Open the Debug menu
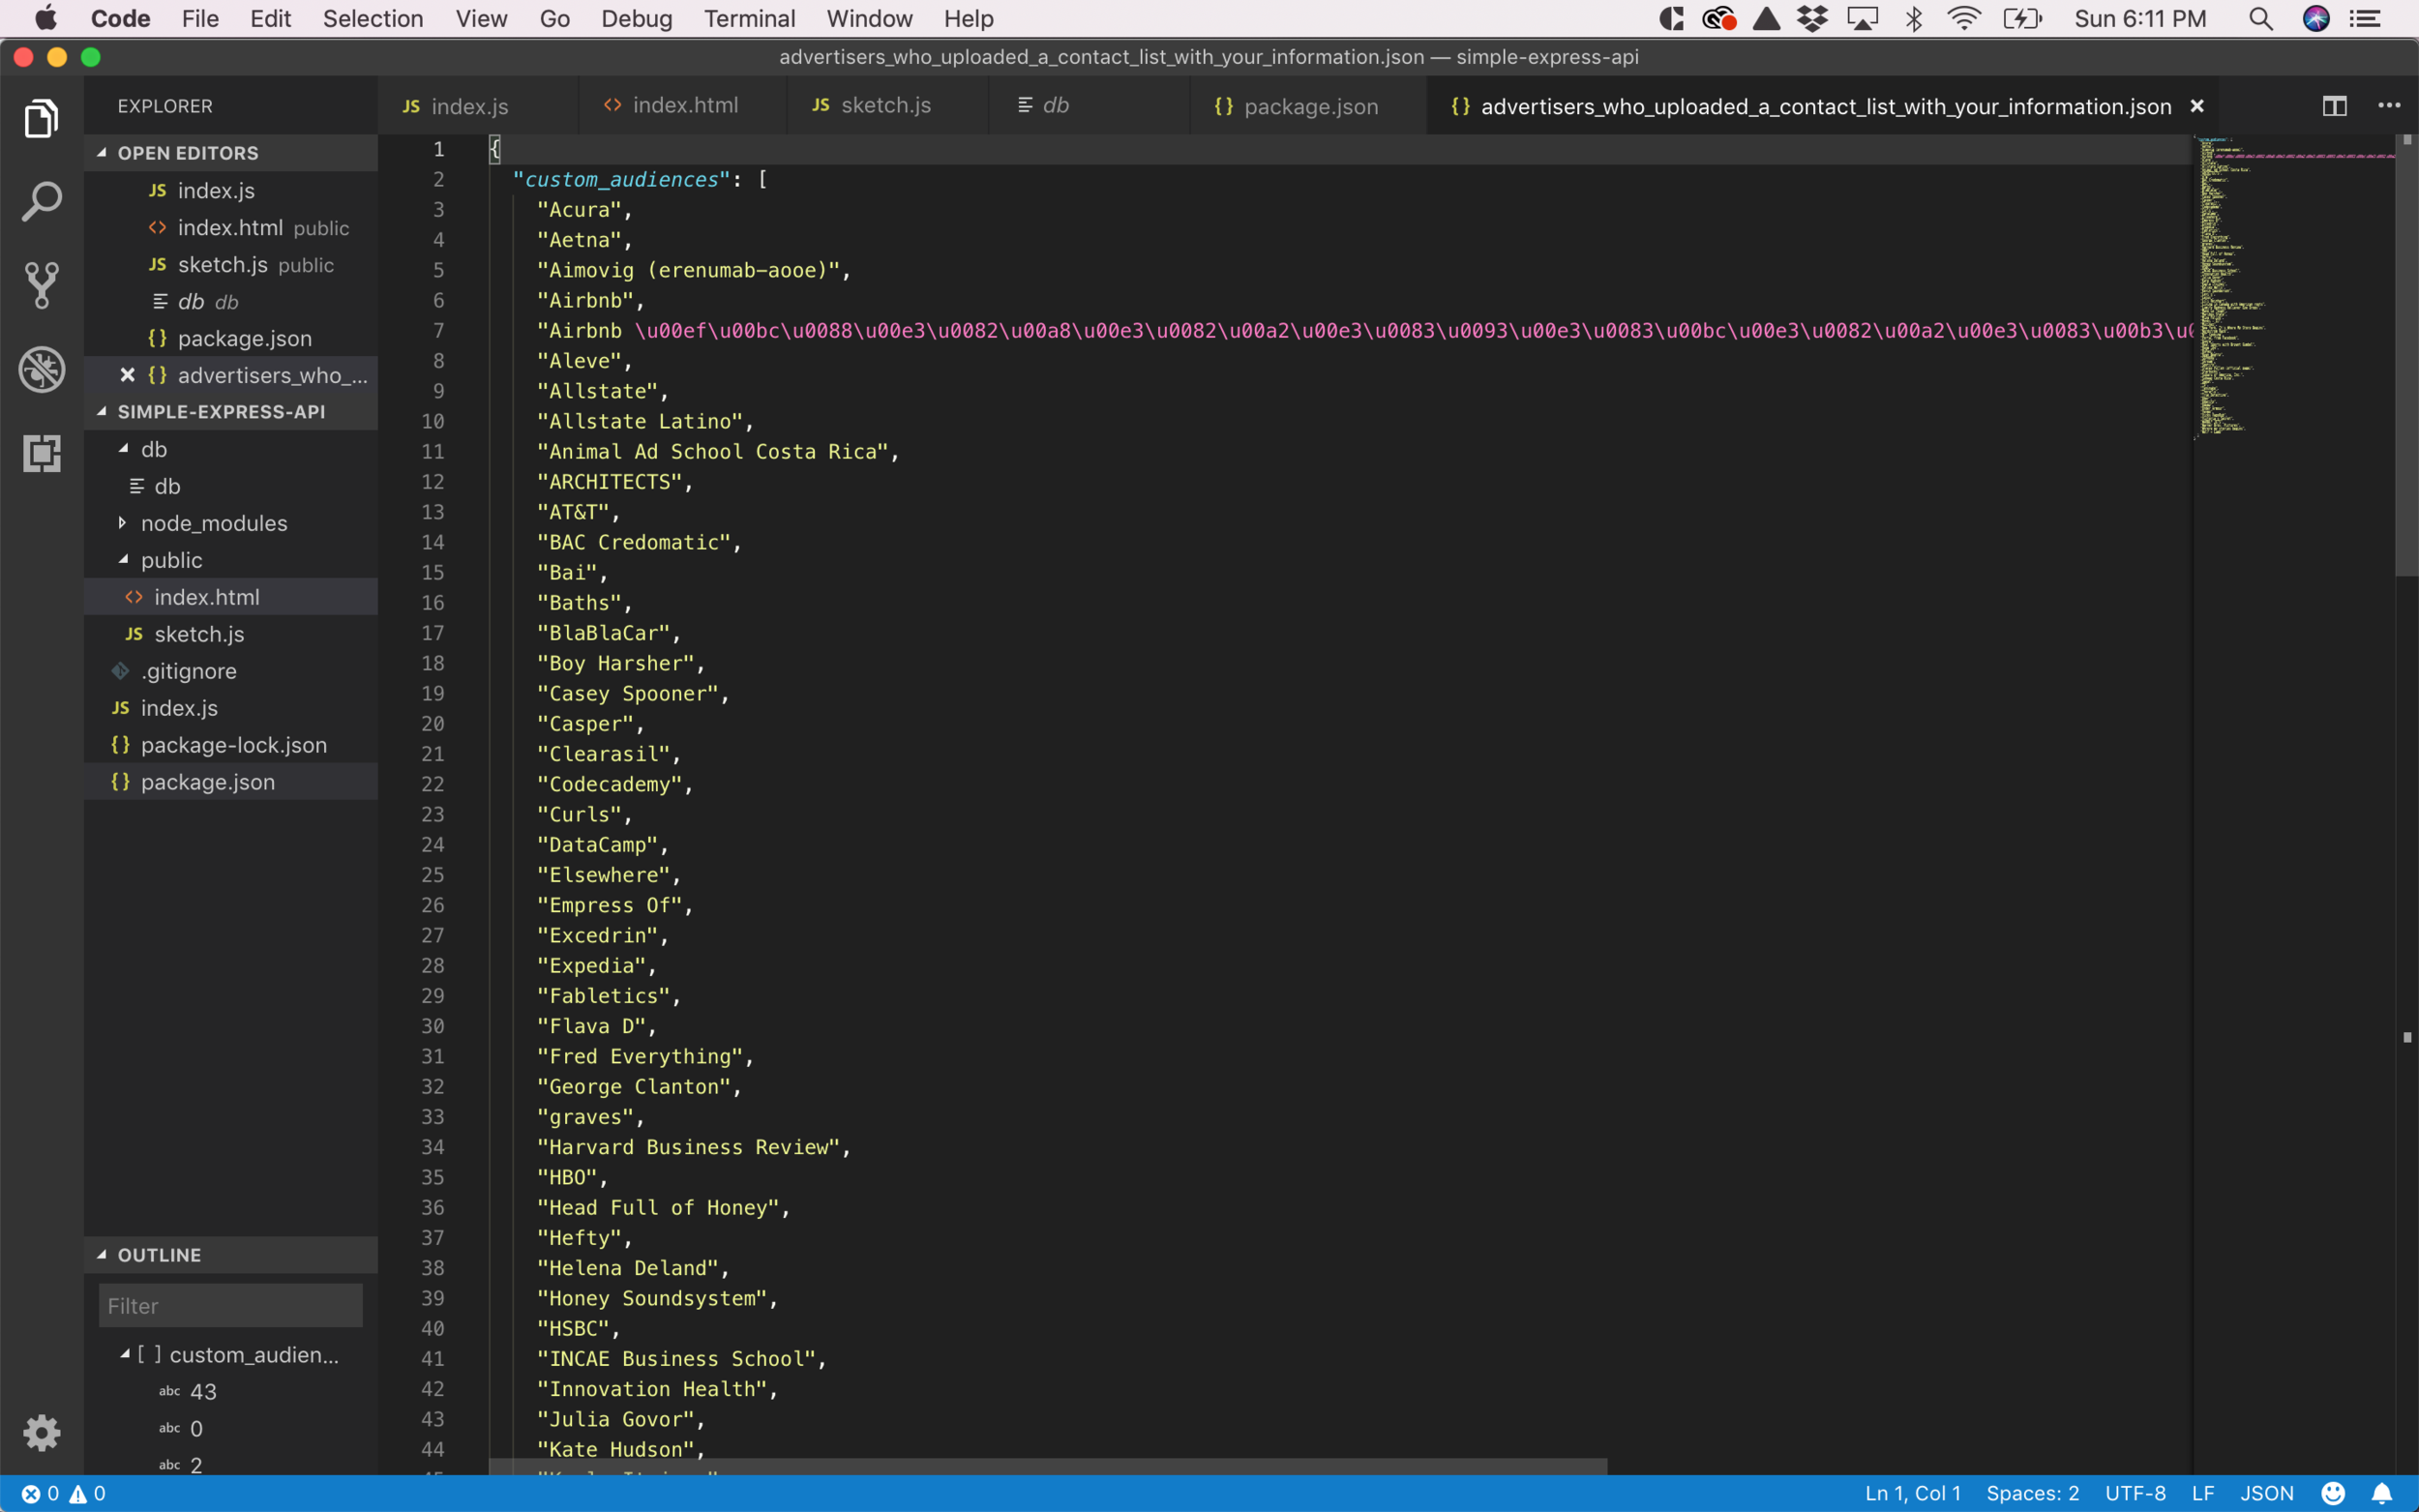The height and width of the screenshot is (1512, 2419). pos(636,19)
